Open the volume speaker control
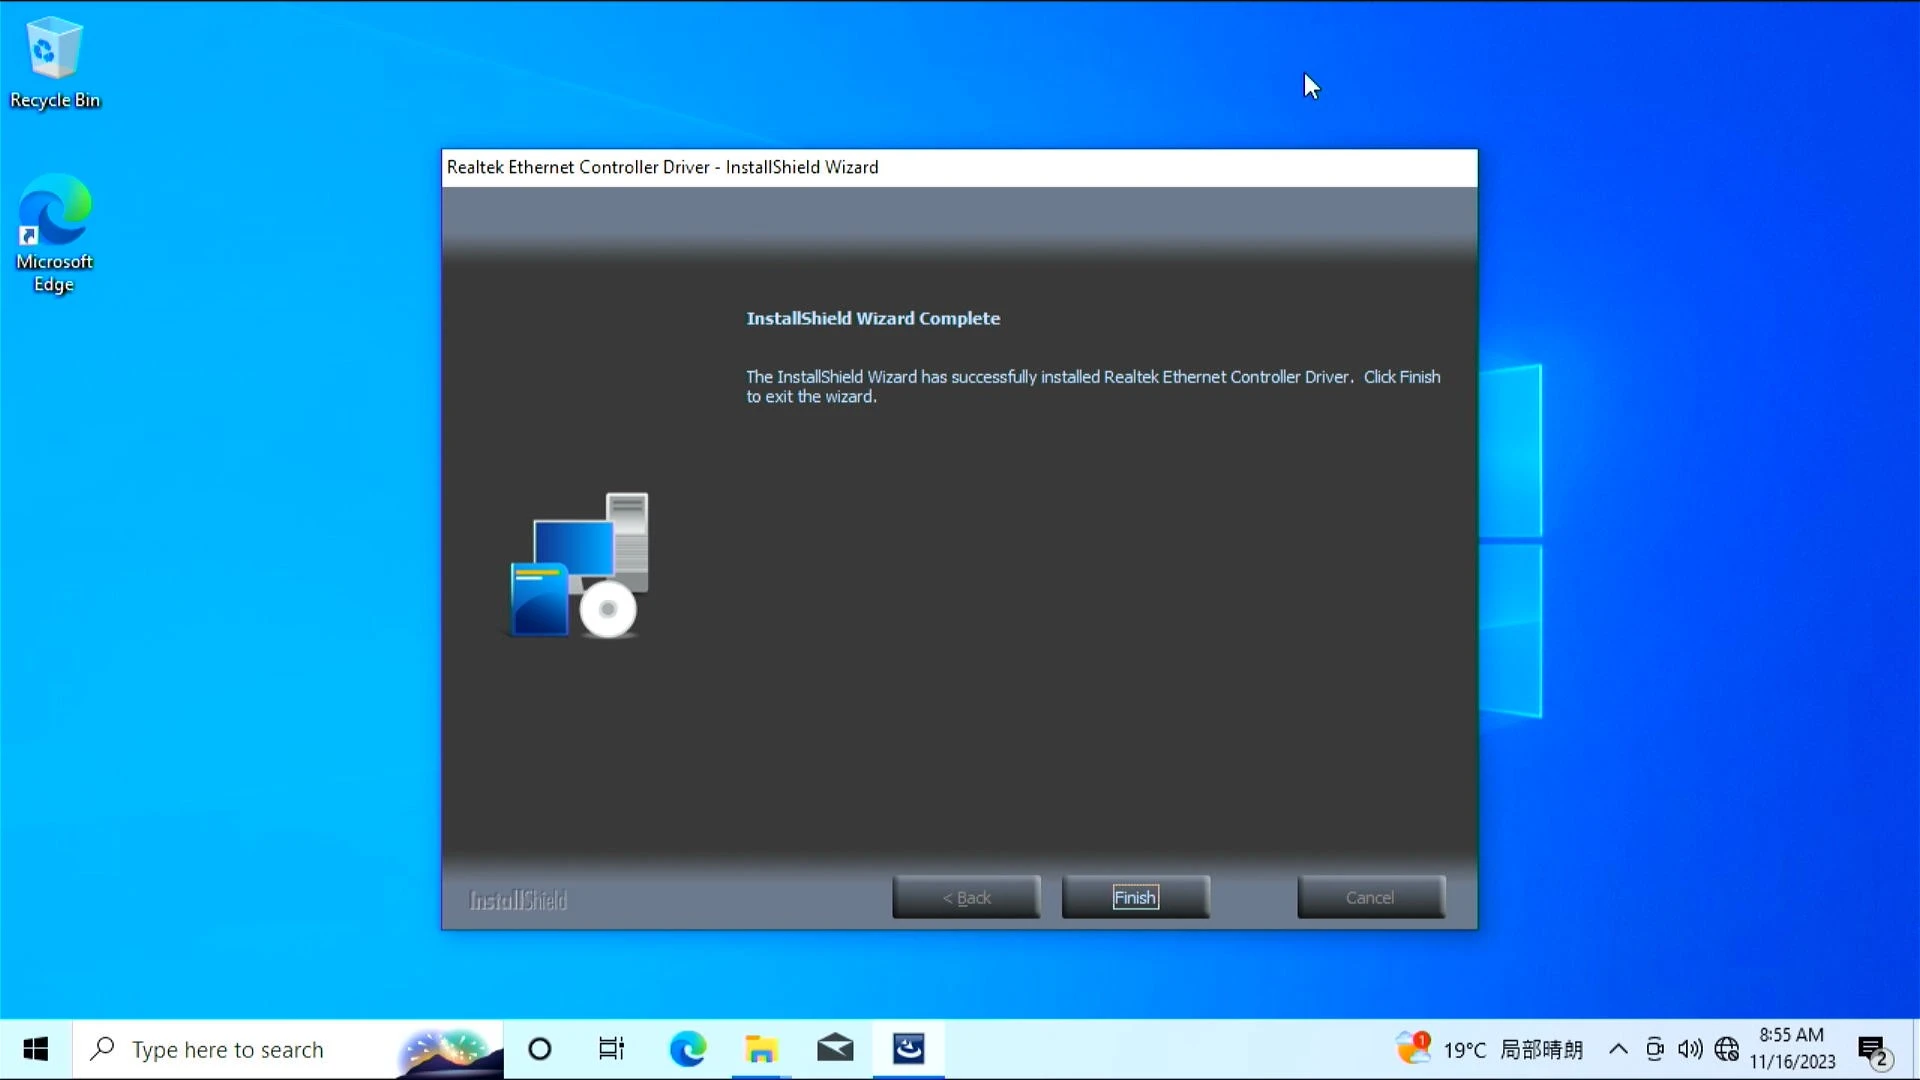 coord(1690,1049)
